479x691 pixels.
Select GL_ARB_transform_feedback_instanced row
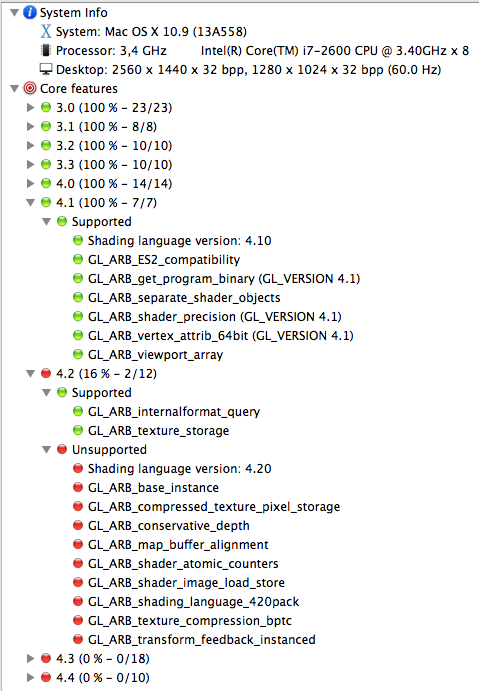click(x=202, y=639)
